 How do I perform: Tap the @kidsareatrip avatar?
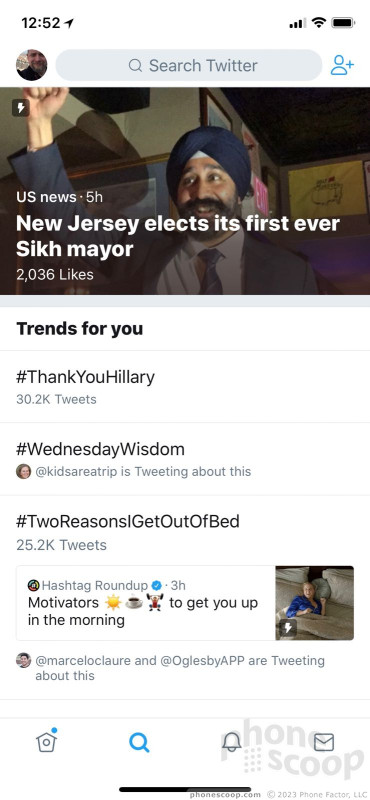coord(23,471)
